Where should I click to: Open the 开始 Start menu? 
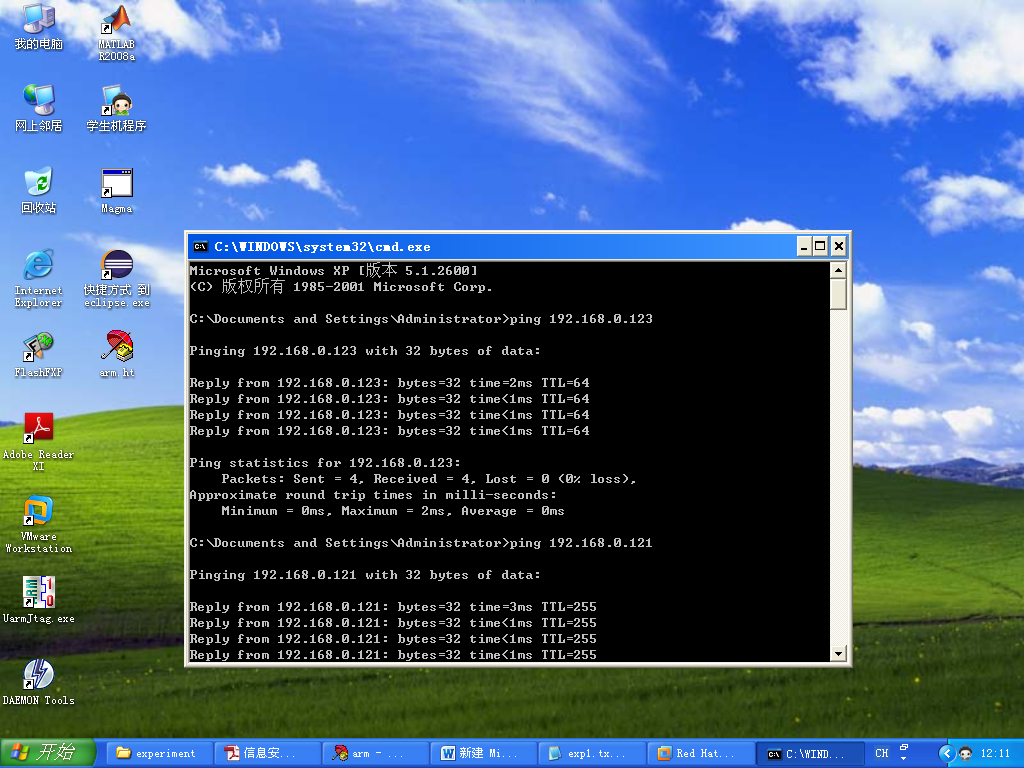[x=48, y=753]
